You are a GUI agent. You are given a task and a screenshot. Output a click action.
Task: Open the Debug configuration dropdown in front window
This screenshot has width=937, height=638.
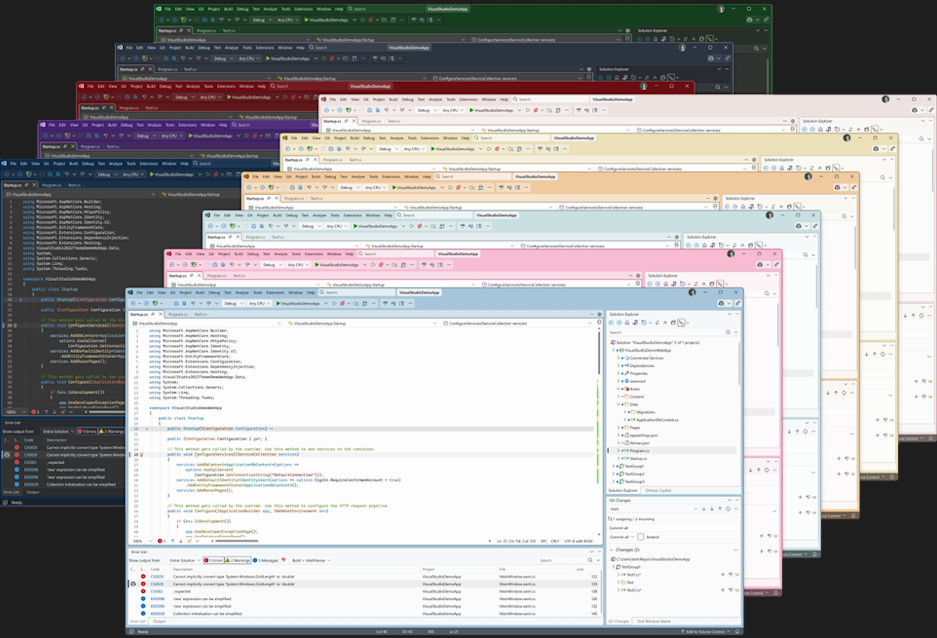tap(231, 303)
